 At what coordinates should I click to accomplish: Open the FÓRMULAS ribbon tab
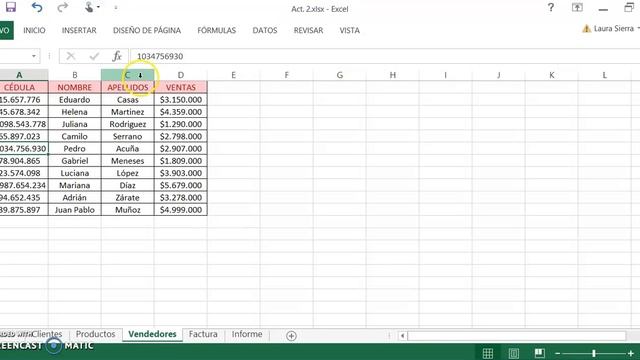click(217, 30)
